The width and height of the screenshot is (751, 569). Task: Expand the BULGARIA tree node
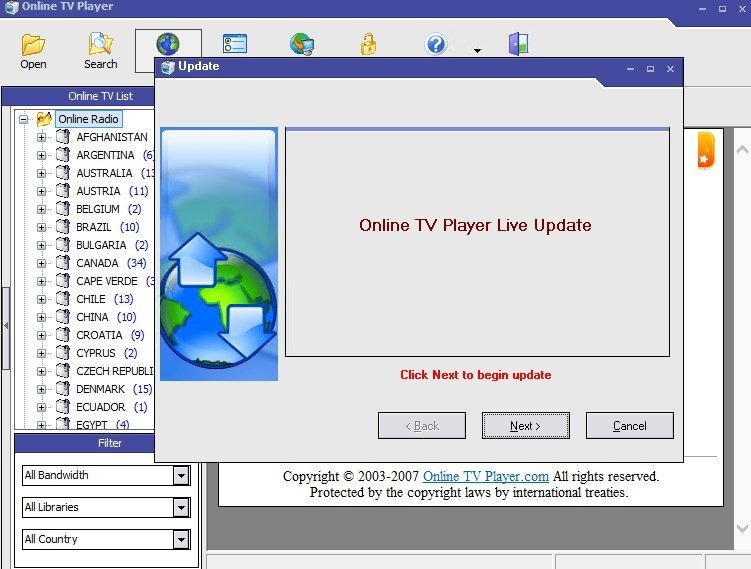coord(42,245)
